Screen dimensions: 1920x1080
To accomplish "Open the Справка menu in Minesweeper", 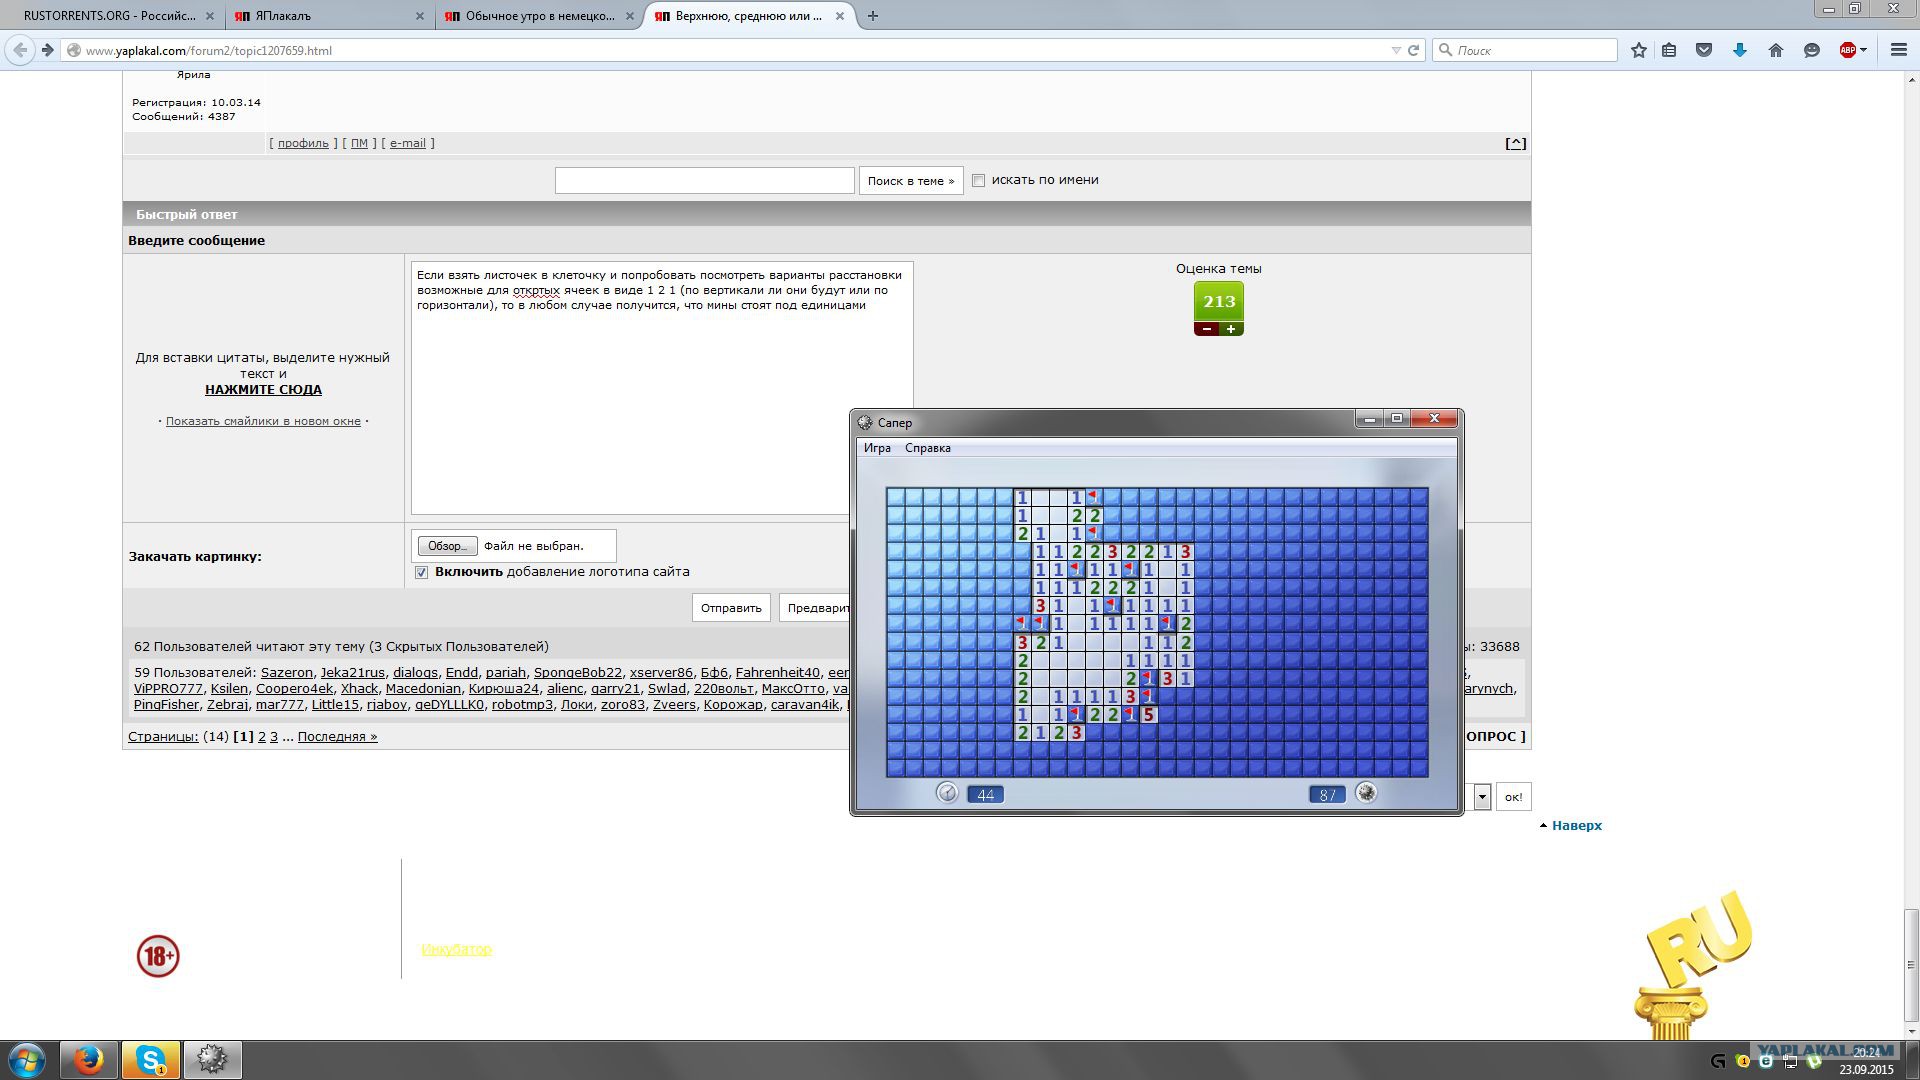I will pyautogui.click(x=928, y=448).
